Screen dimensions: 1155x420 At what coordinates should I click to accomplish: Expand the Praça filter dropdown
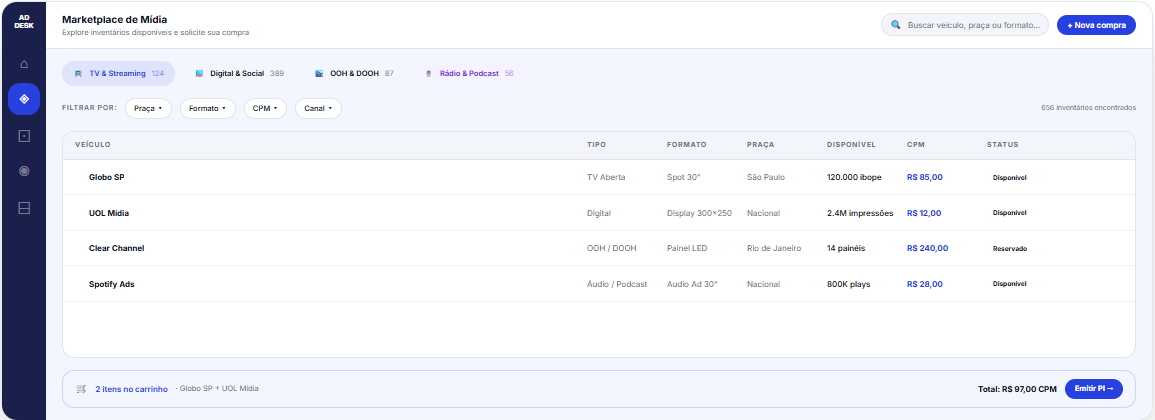149,108
